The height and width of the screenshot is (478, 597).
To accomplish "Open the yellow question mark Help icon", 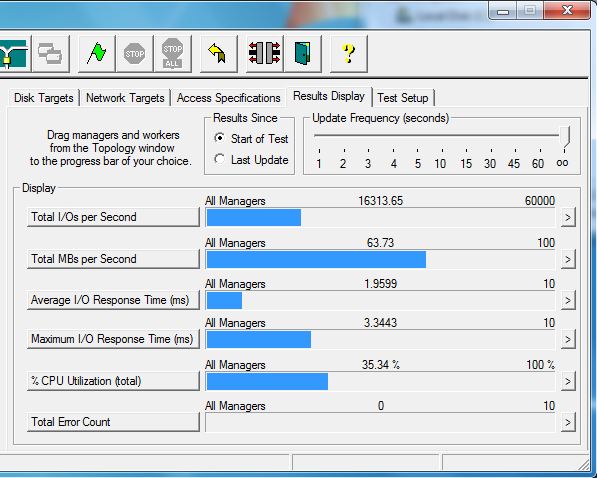I will 349,54.
